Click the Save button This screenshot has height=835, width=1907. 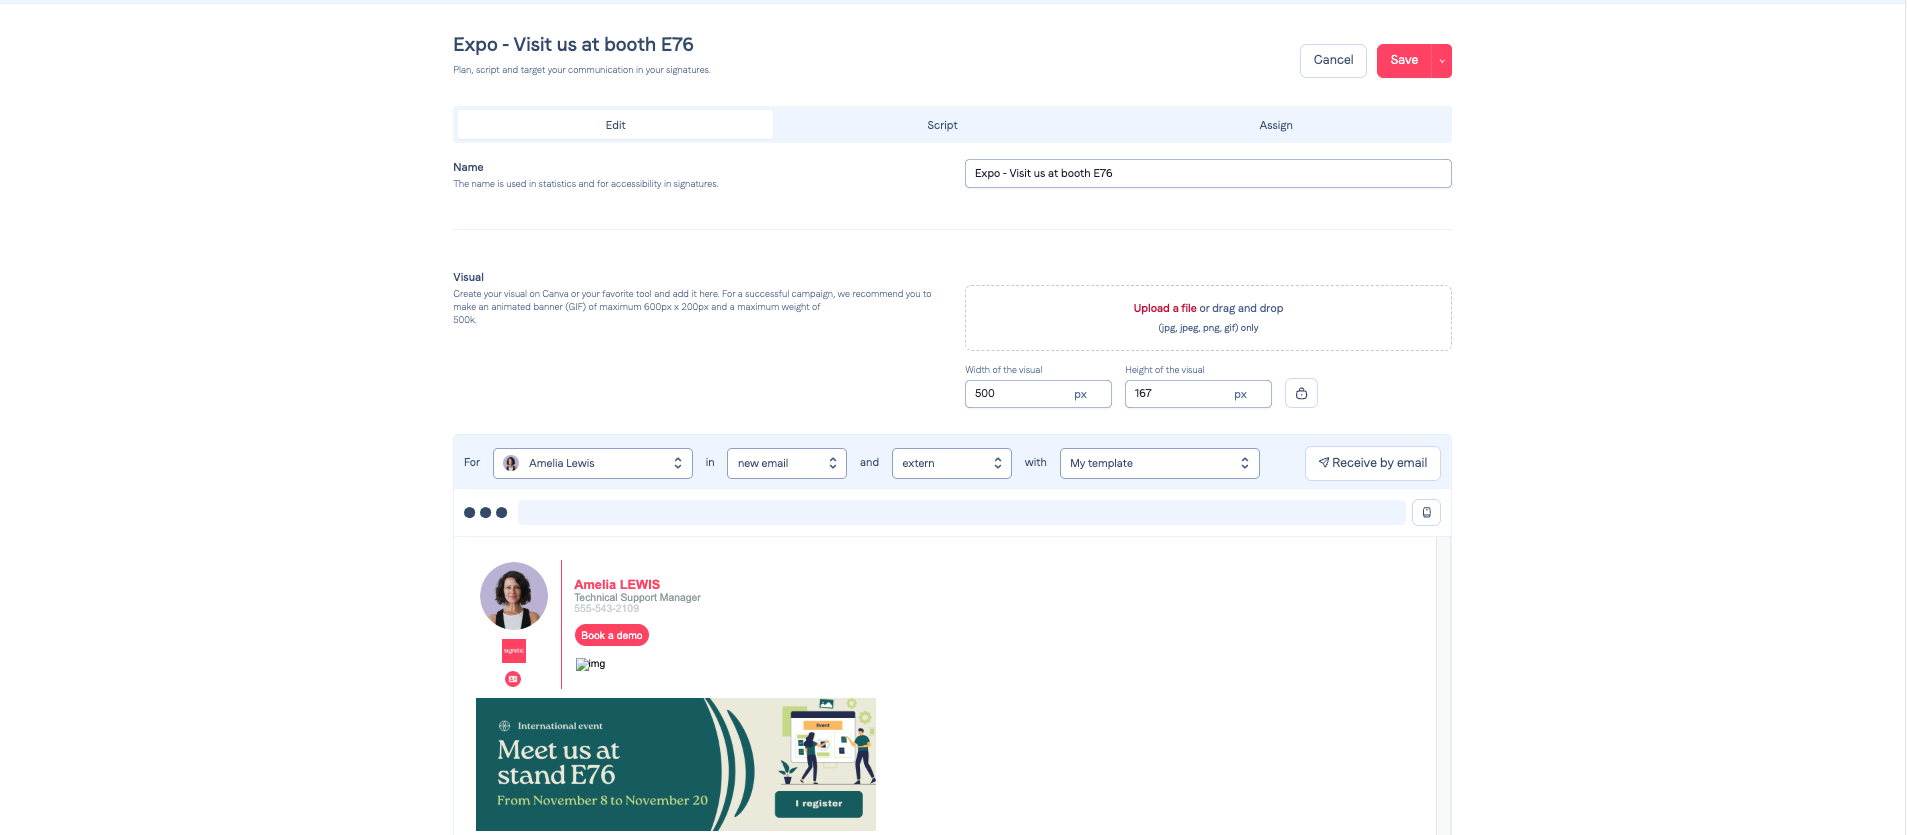(1404, 61)
